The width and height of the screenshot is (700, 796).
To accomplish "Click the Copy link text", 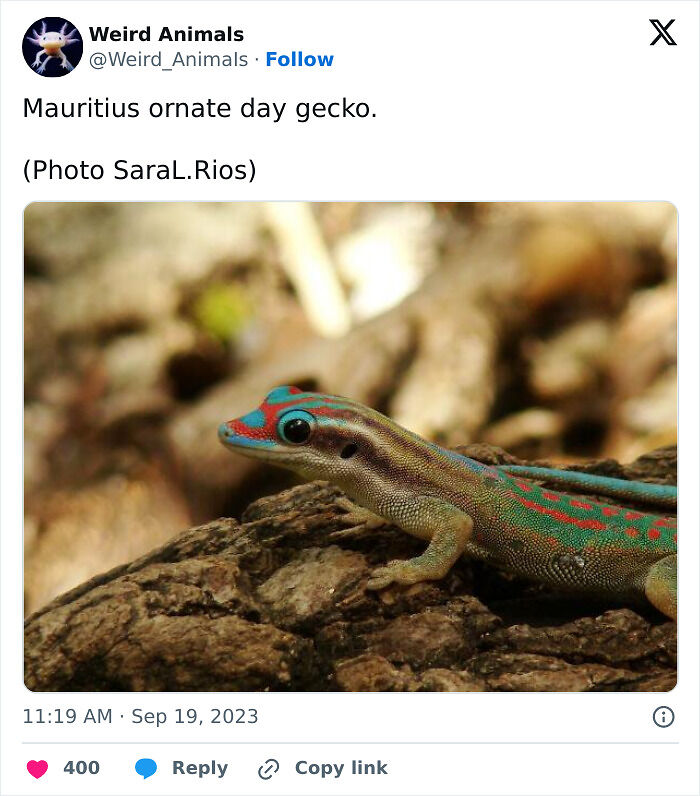I will (341, 768).
